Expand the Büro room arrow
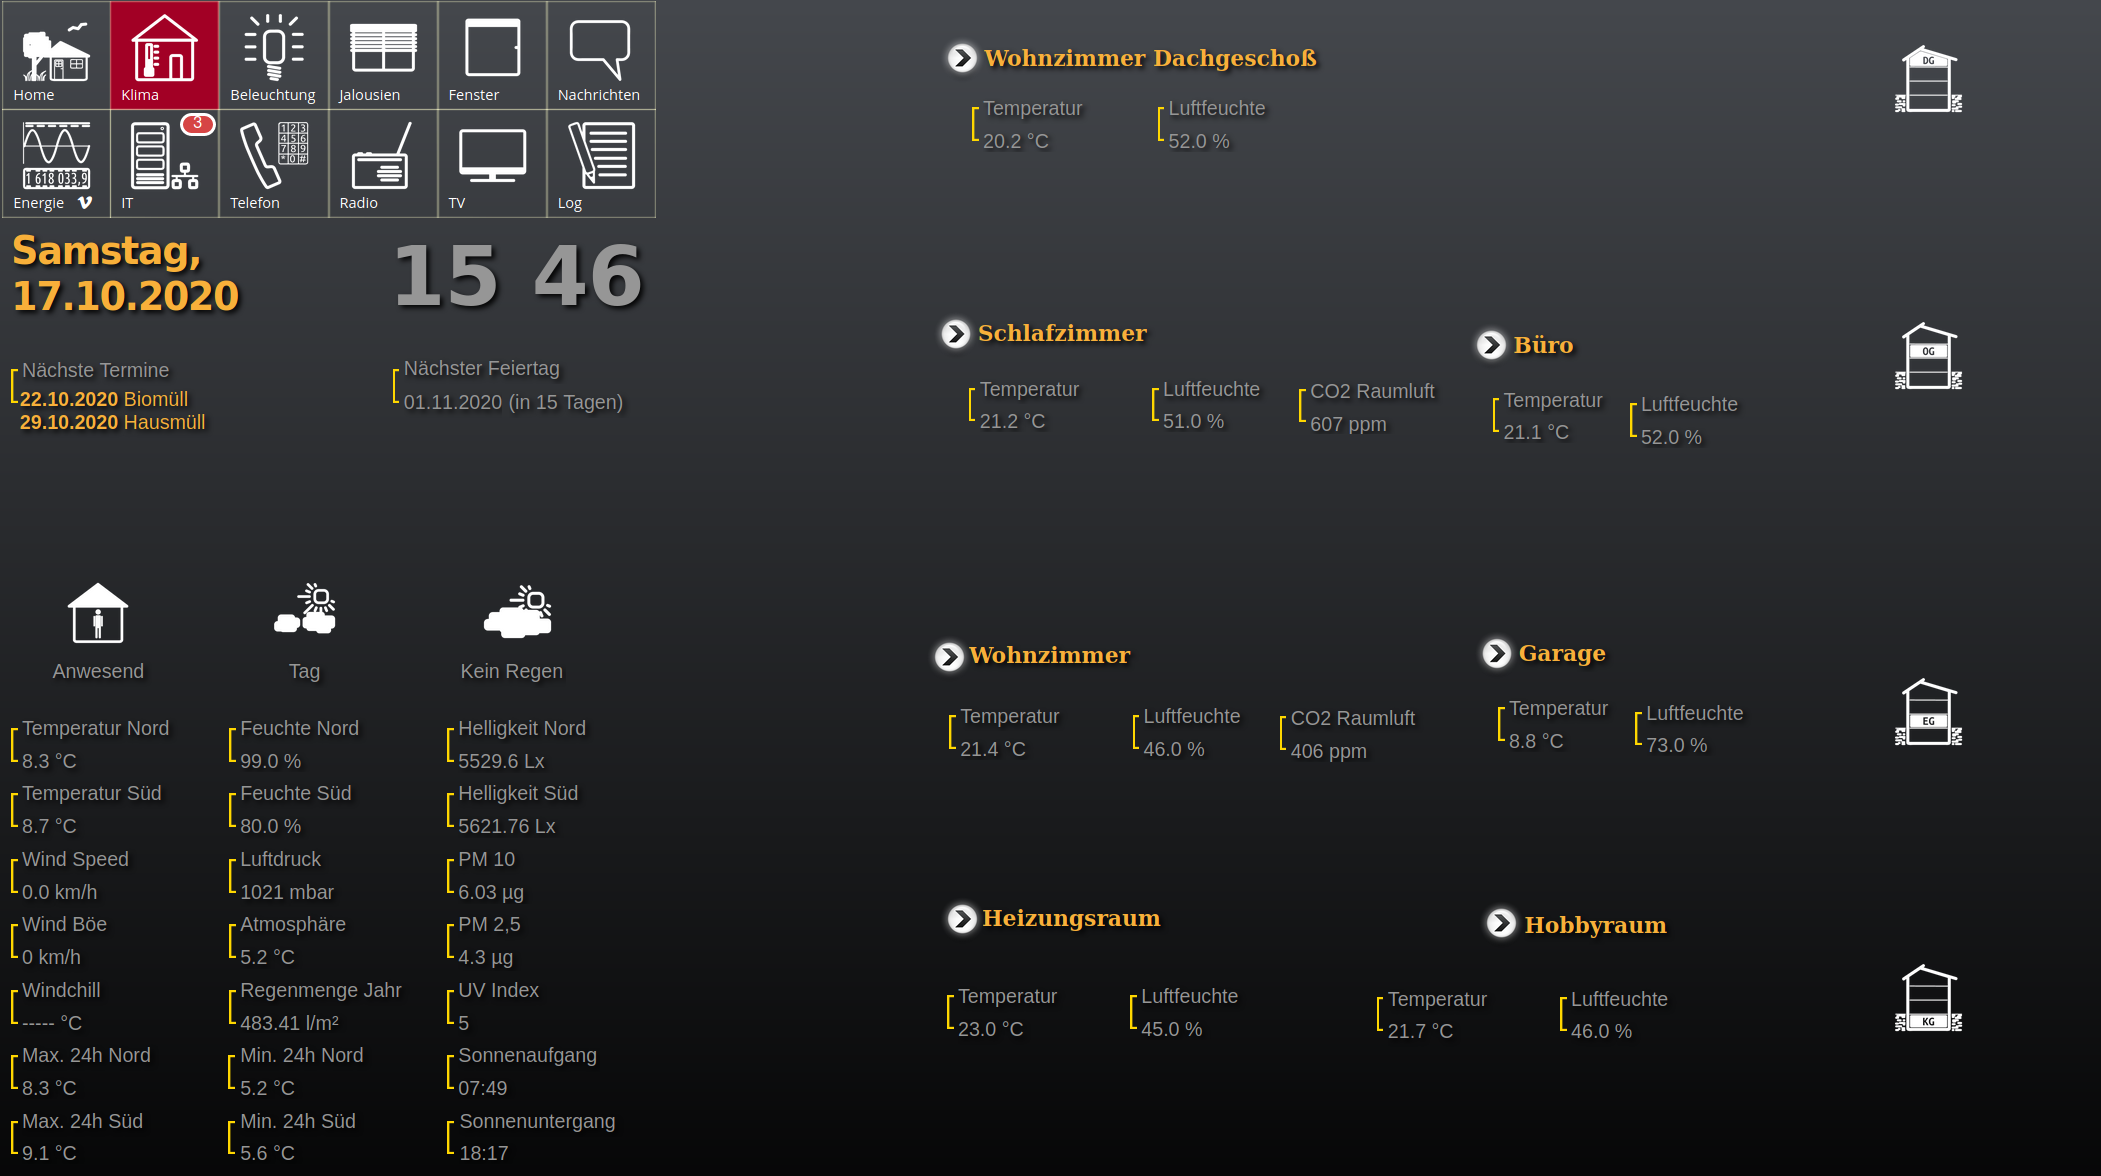Viewport: 2101px width, 1176px height. click(1491, 345)
